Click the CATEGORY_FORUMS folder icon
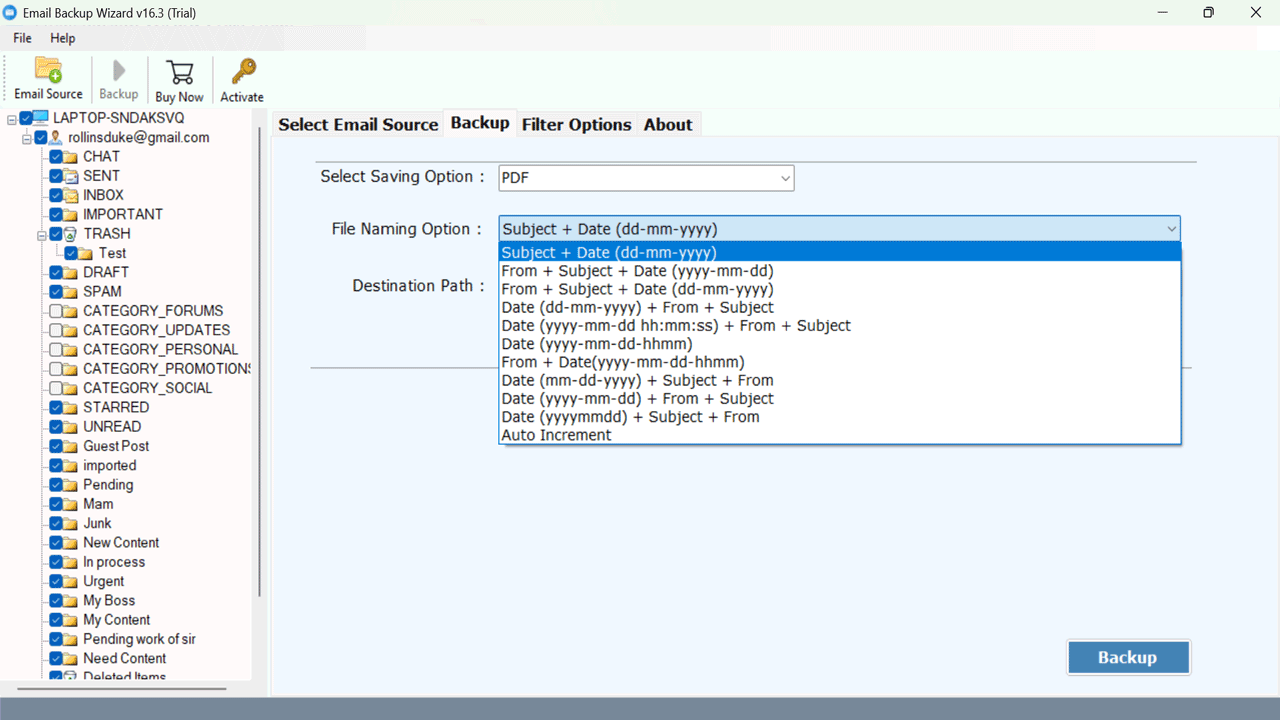 coord(71,311)
